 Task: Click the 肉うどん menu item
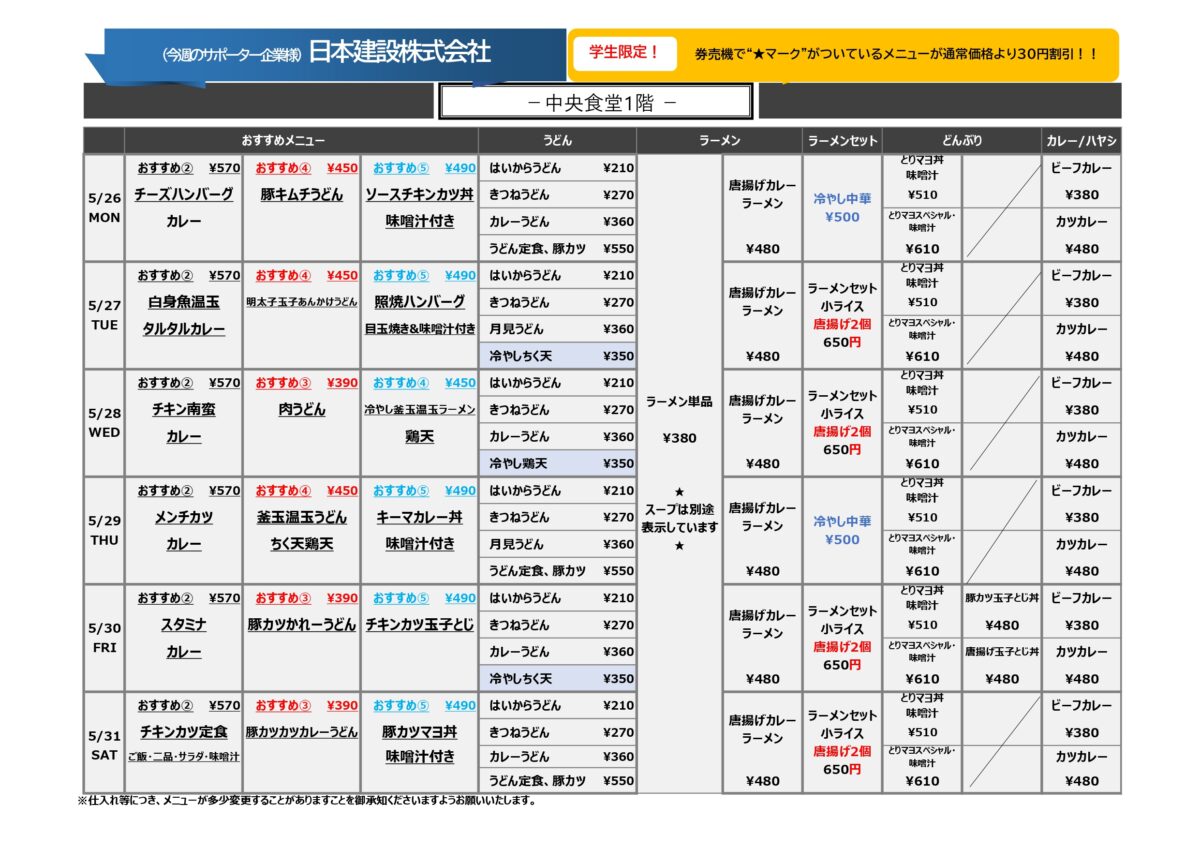(x=302, y=409)
